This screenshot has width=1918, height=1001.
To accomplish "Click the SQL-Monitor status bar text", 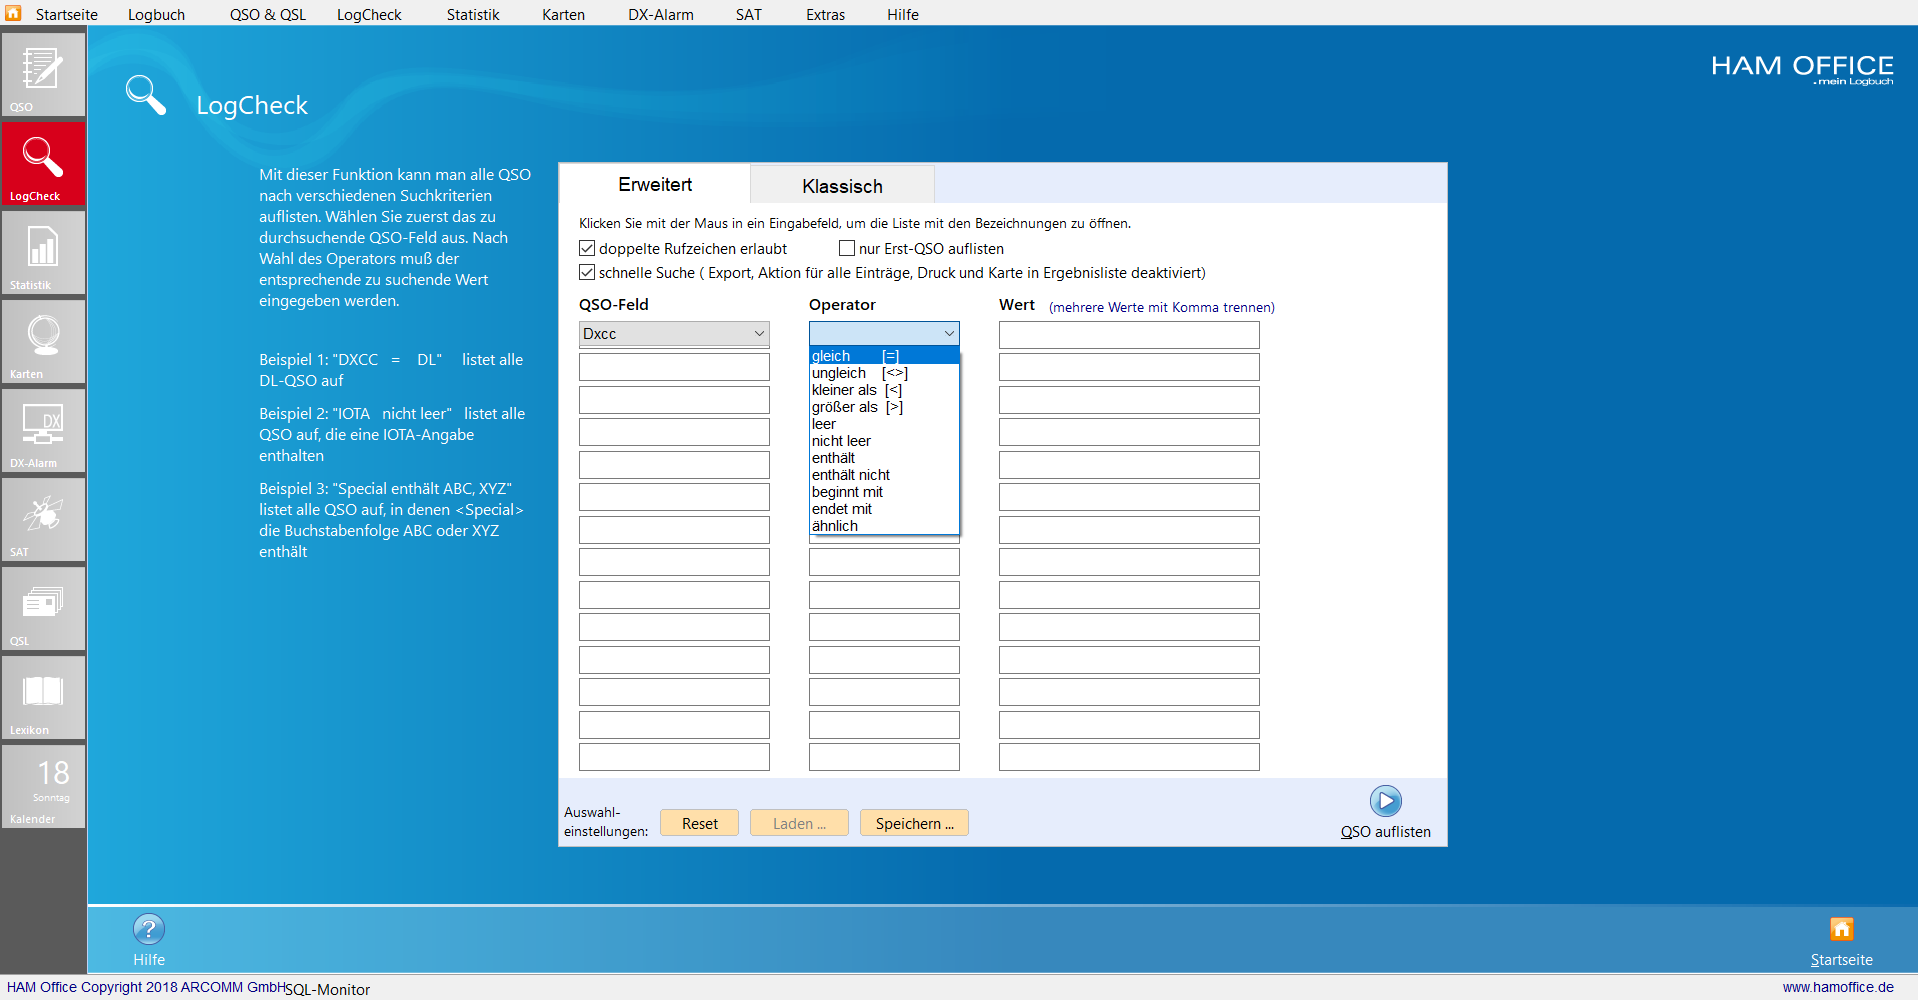I will click(x=328, y=989).
